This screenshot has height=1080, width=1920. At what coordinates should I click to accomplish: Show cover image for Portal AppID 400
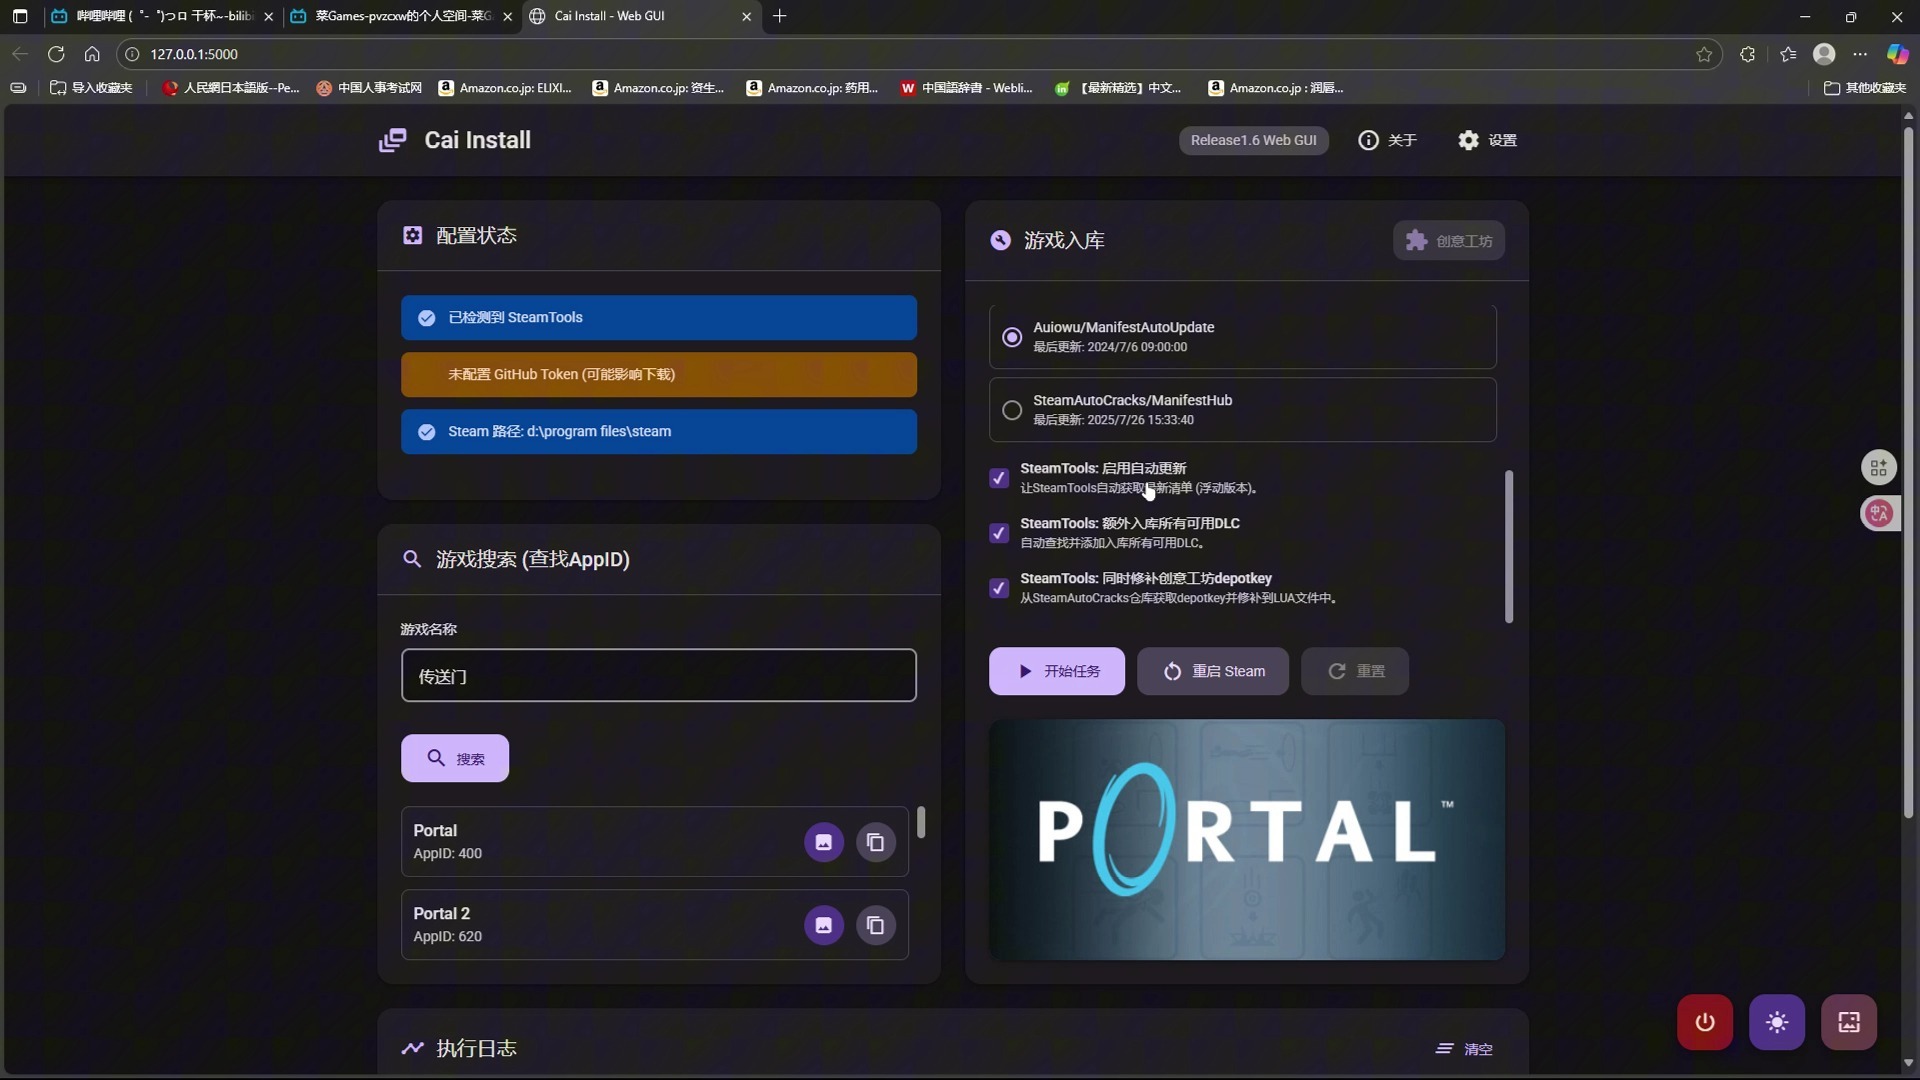pyautogui.click(x=824, y=842)
